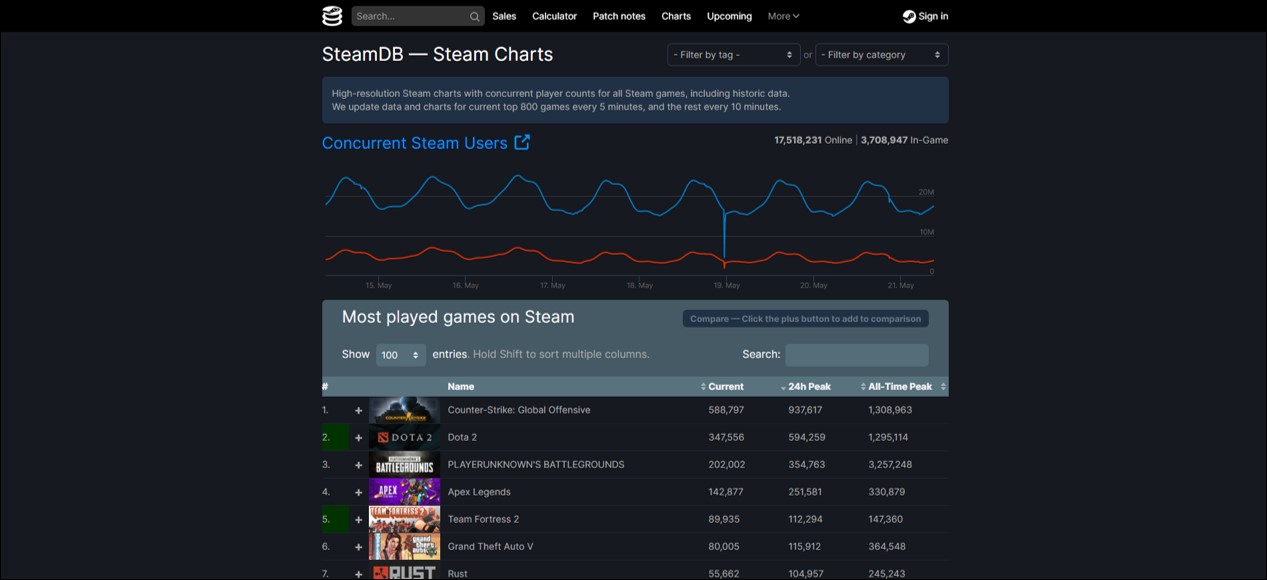Sort by the # rank column header
This screenshot has height=580, width=1267.
(x=325, y=386)
